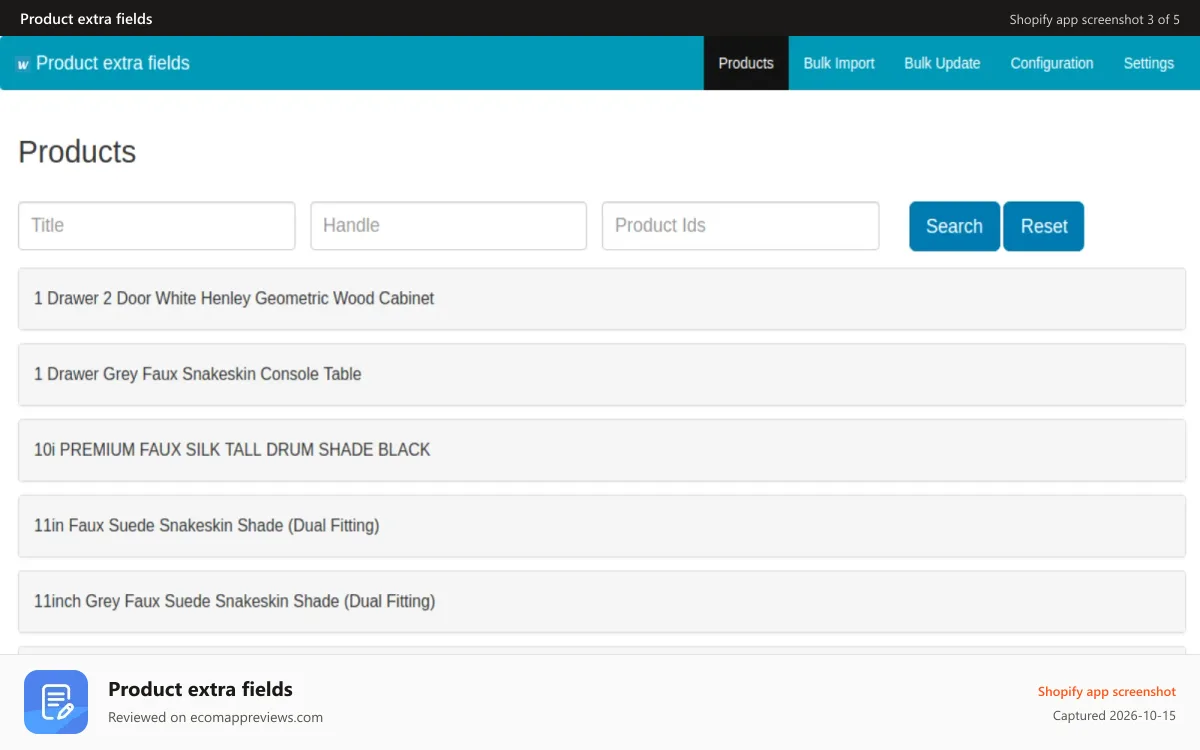
Task: Click the orange Shopify app screenshot label
Action: pos(1107,691)
